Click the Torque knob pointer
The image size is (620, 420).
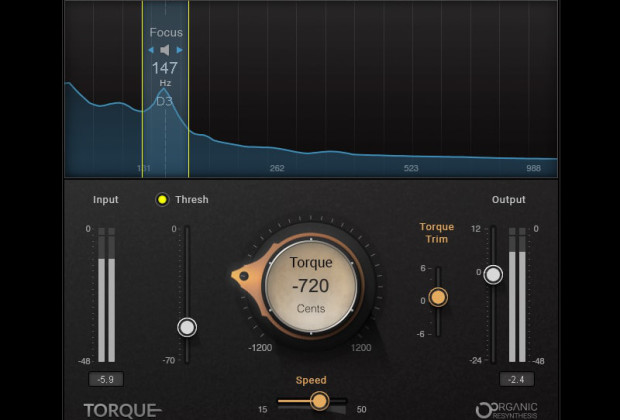pos(242,276)
